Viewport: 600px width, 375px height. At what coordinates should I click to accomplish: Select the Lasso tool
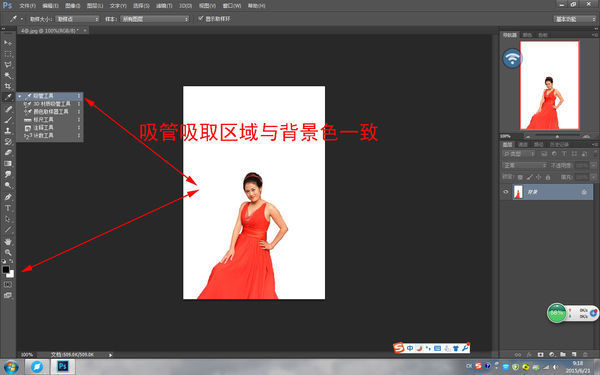pyautogui.click(x=8, y=64)
